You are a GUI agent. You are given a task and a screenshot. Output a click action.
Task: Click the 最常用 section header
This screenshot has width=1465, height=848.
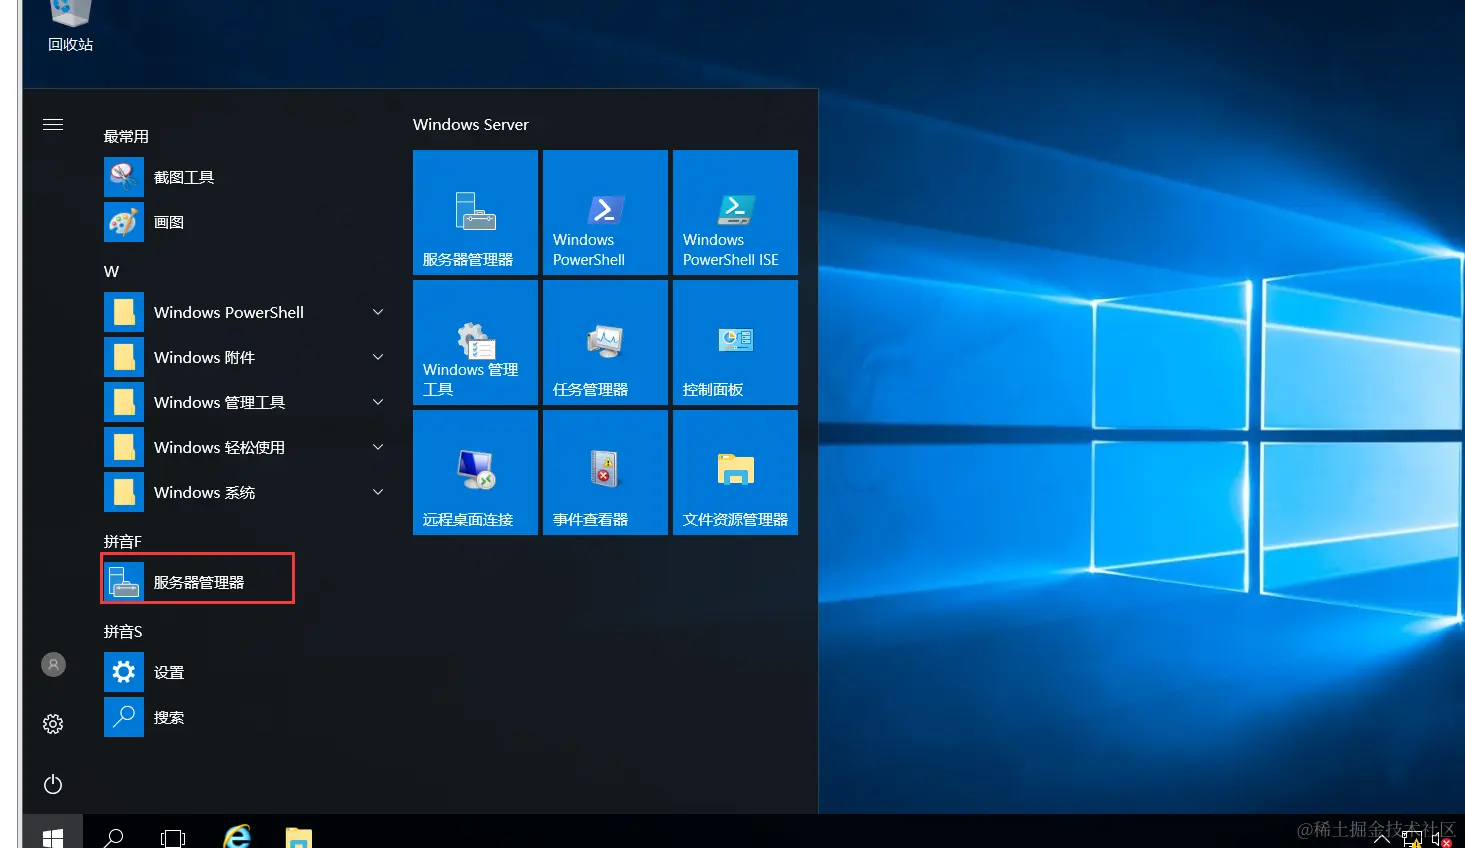tap(126, 136)
